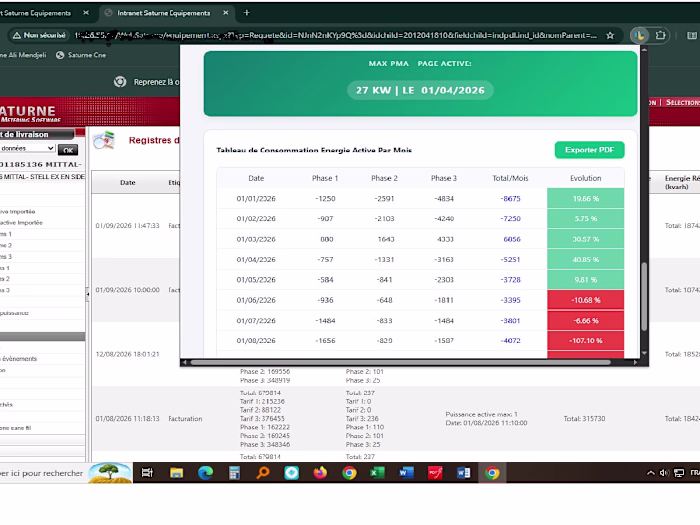Viewport: 700px width, 525px height.
Task: Select the 12/08/2026 18:01:21 row date
Action: pos(127,354)
